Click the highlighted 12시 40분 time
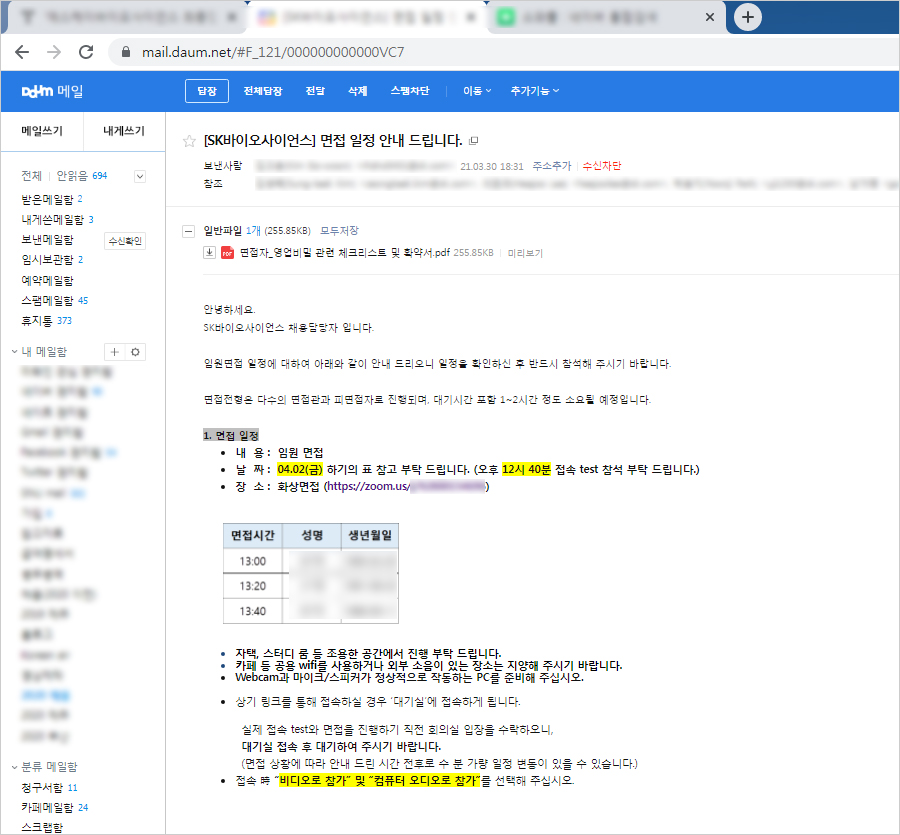The width and height of the screenshot is (900, 835). [x=526, y=469]
